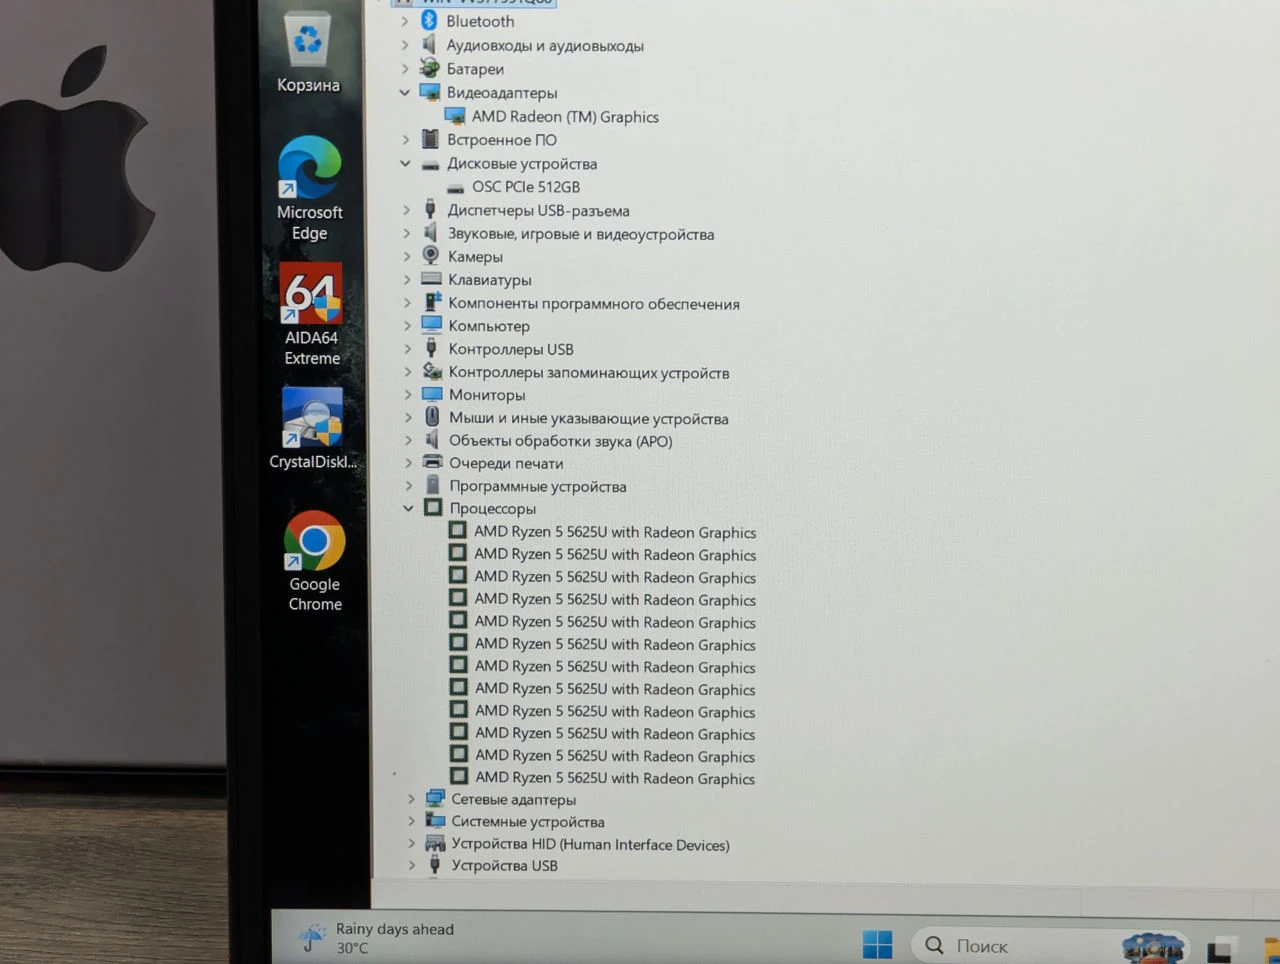Select Компоненты программного обеспечения row
The width and height of the screenshot is (1280, 964).
[594, 303]
